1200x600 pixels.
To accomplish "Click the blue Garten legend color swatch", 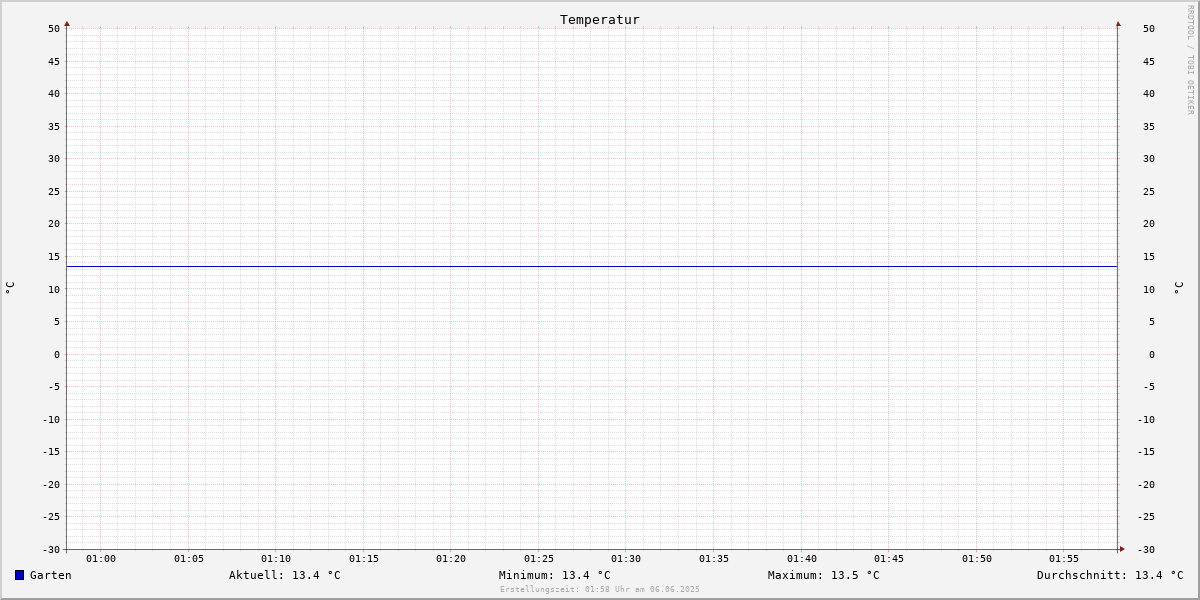I will [x=19, y=575].
